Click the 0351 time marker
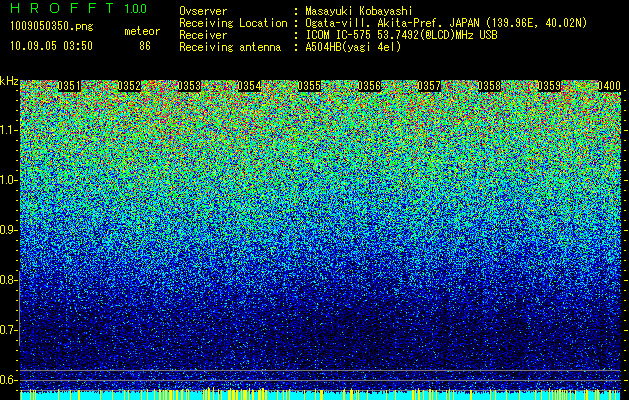 click(69, 86)
